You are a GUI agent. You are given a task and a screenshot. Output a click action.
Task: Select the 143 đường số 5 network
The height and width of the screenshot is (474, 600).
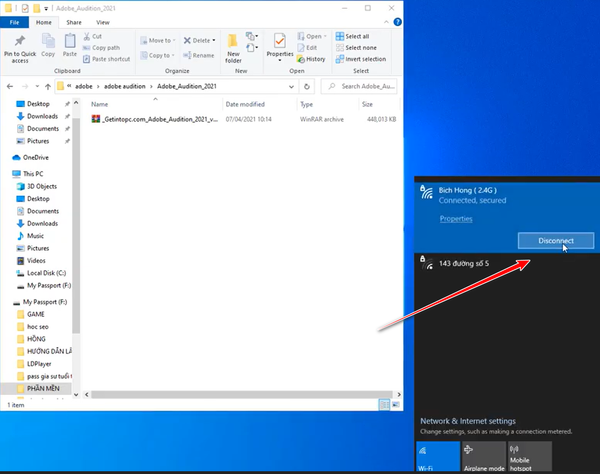point(507,264)
